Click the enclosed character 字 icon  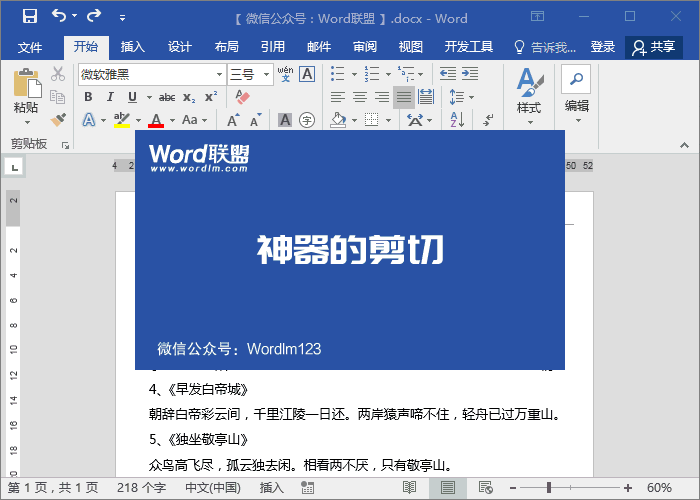pos(307,120)
